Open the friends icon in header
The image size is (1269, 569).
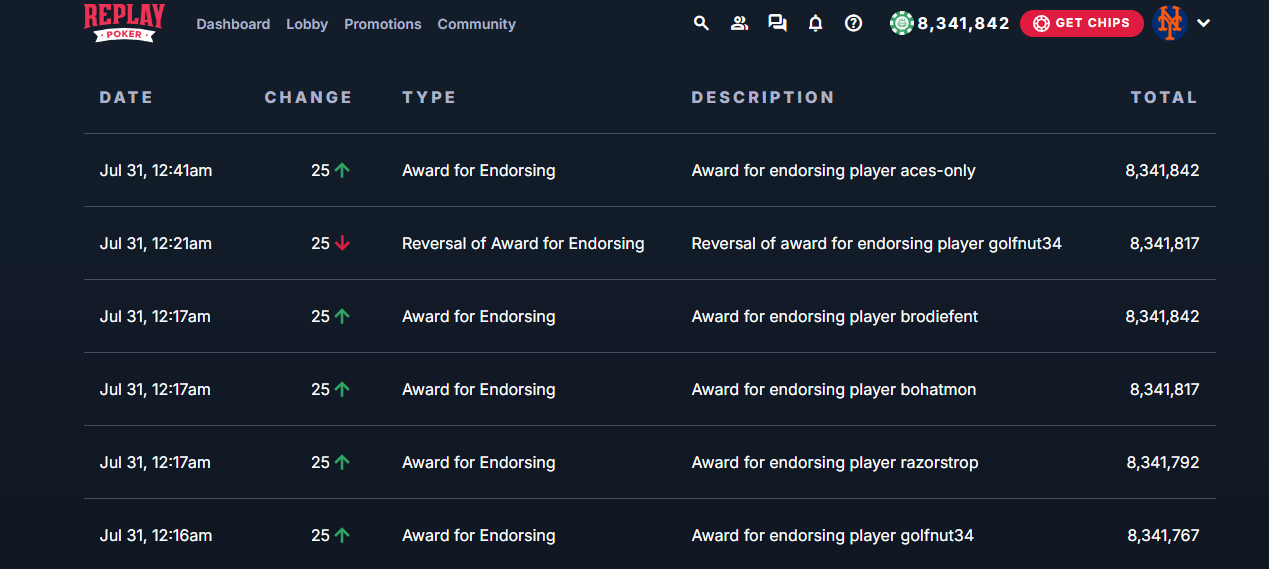point(739,23)
